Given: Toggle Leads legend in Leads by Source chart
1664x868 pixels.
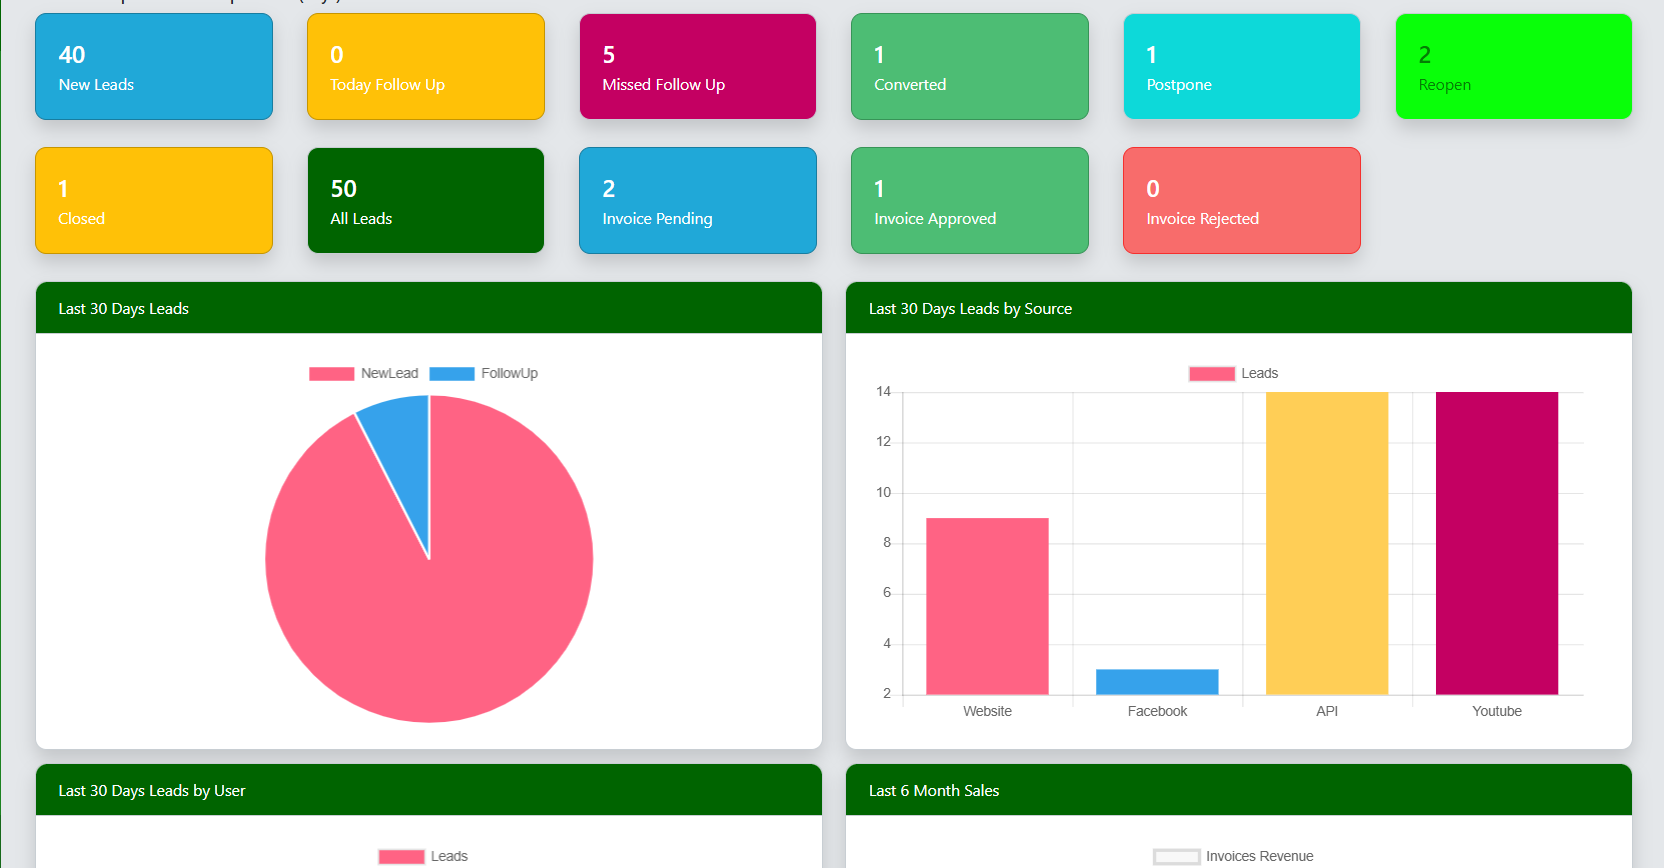Looking at the screenshot, I should tap(1234, 374).
